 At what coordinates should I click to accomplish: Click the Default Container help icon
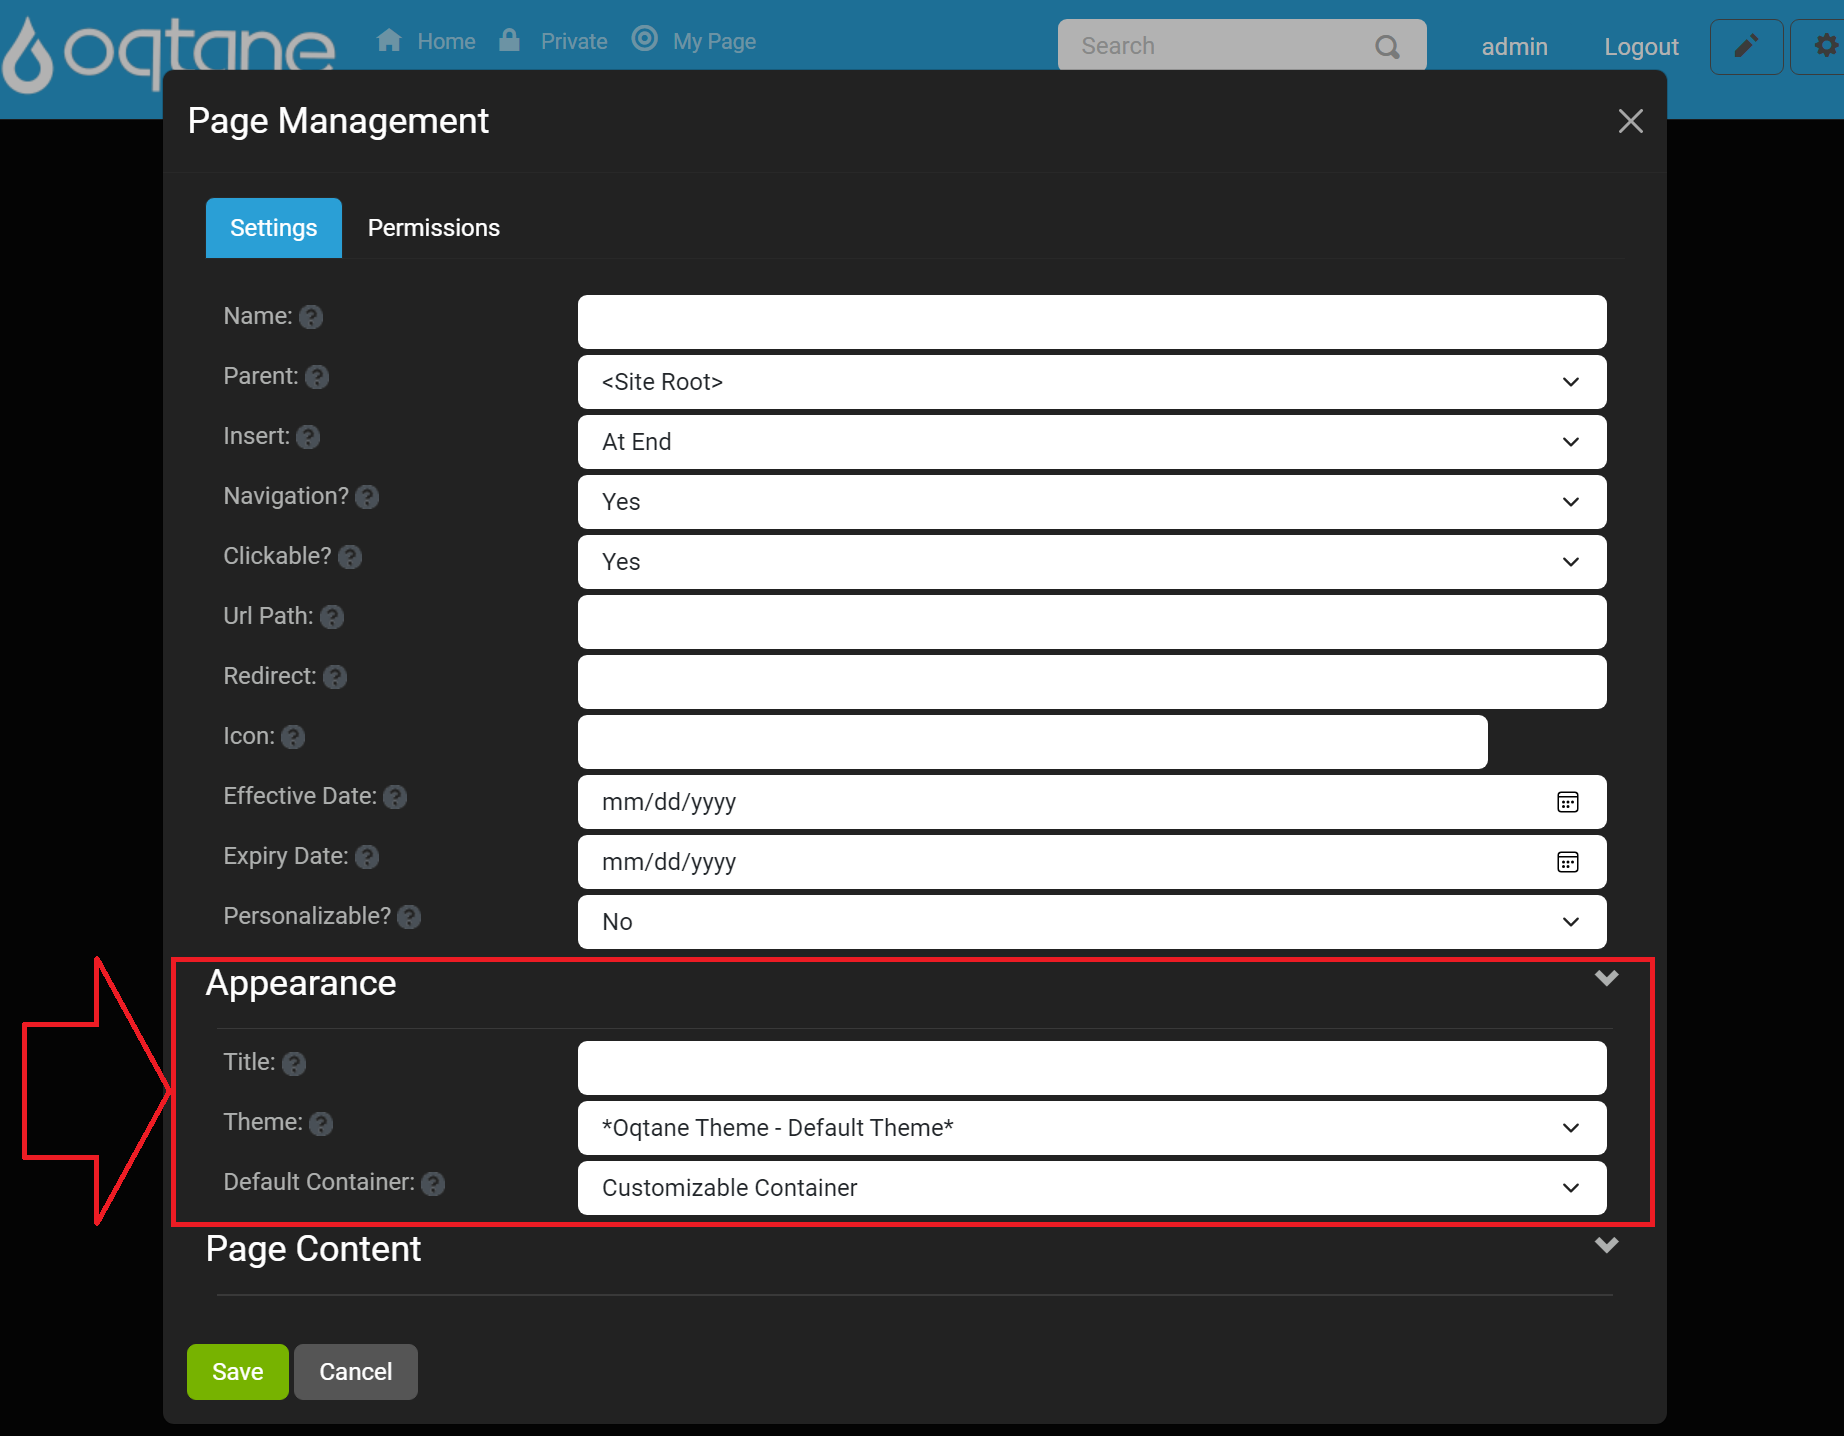pos(433,1183)
